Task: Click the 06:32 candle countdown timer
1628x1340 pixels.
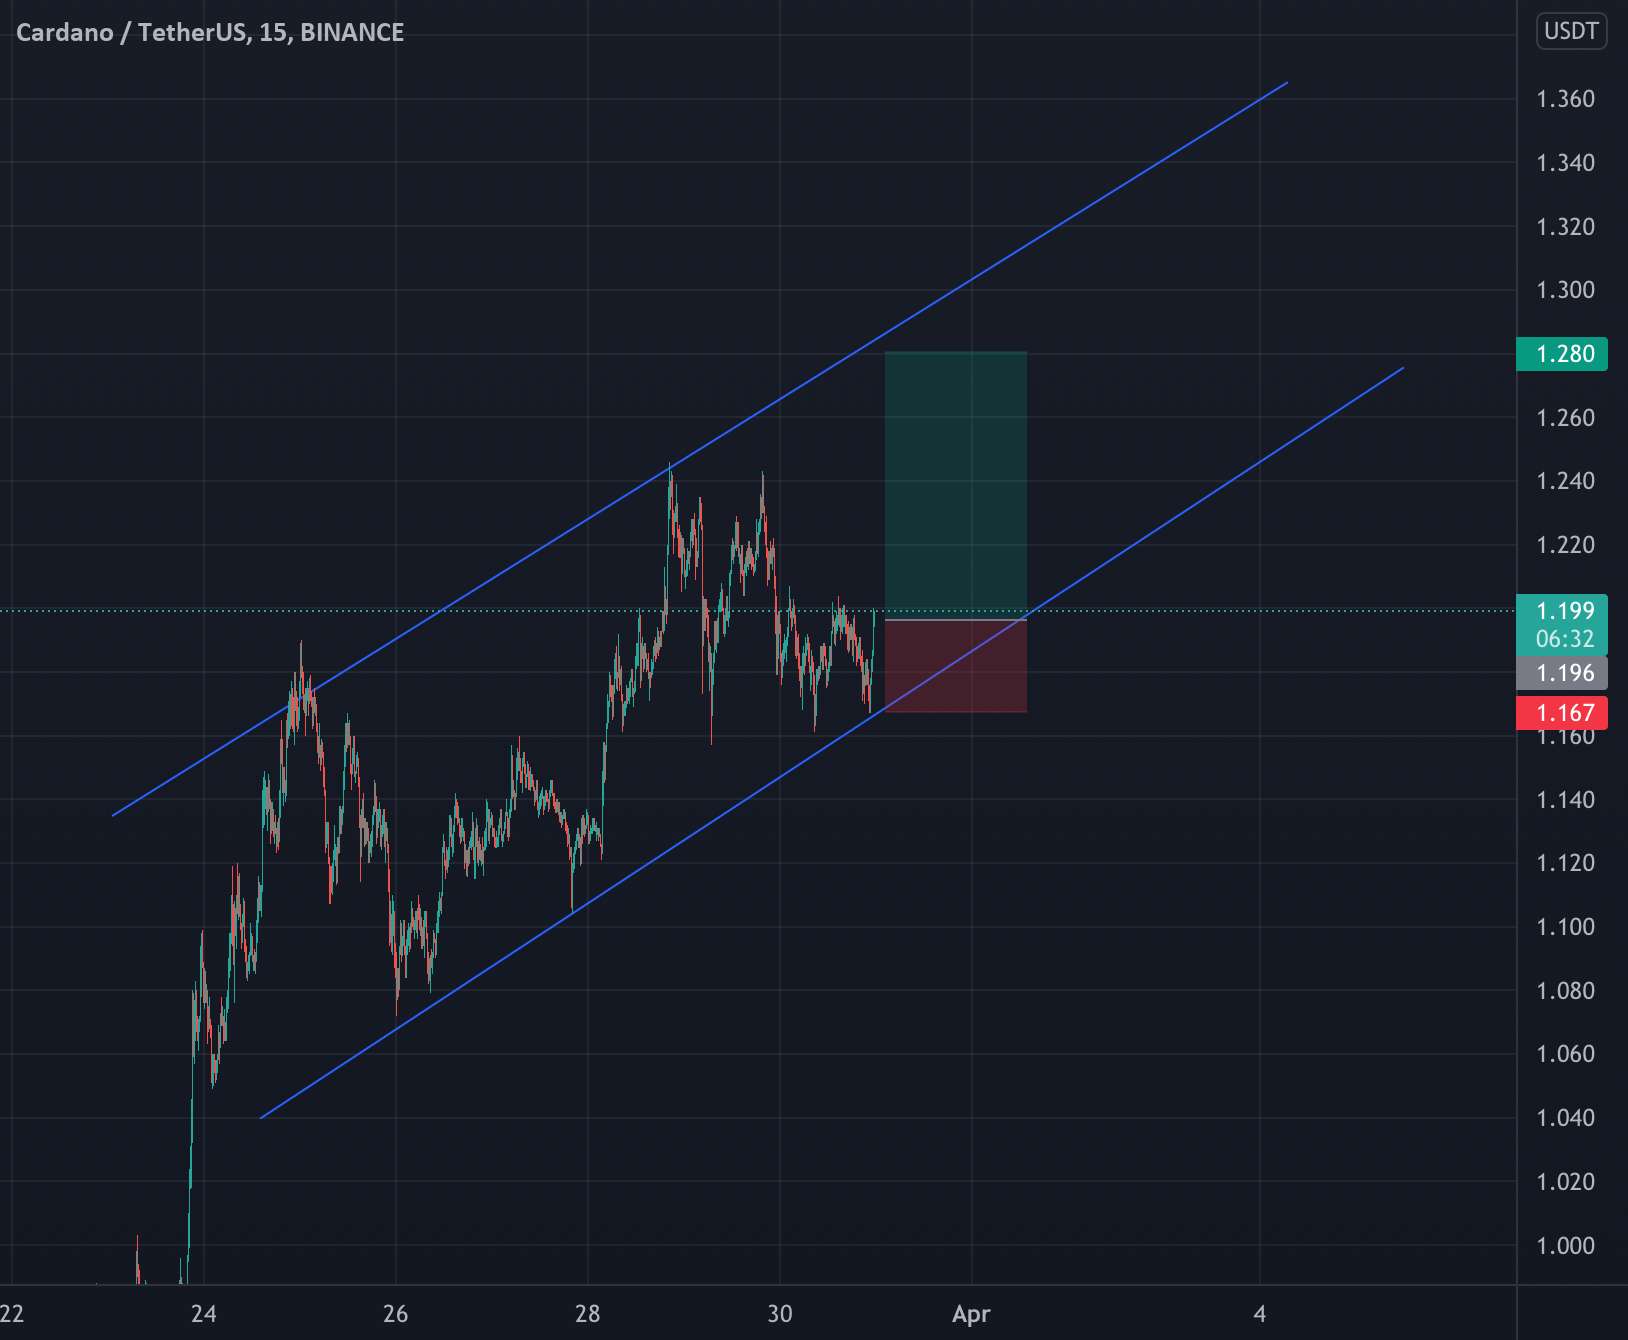Action: click(1565, 640)
